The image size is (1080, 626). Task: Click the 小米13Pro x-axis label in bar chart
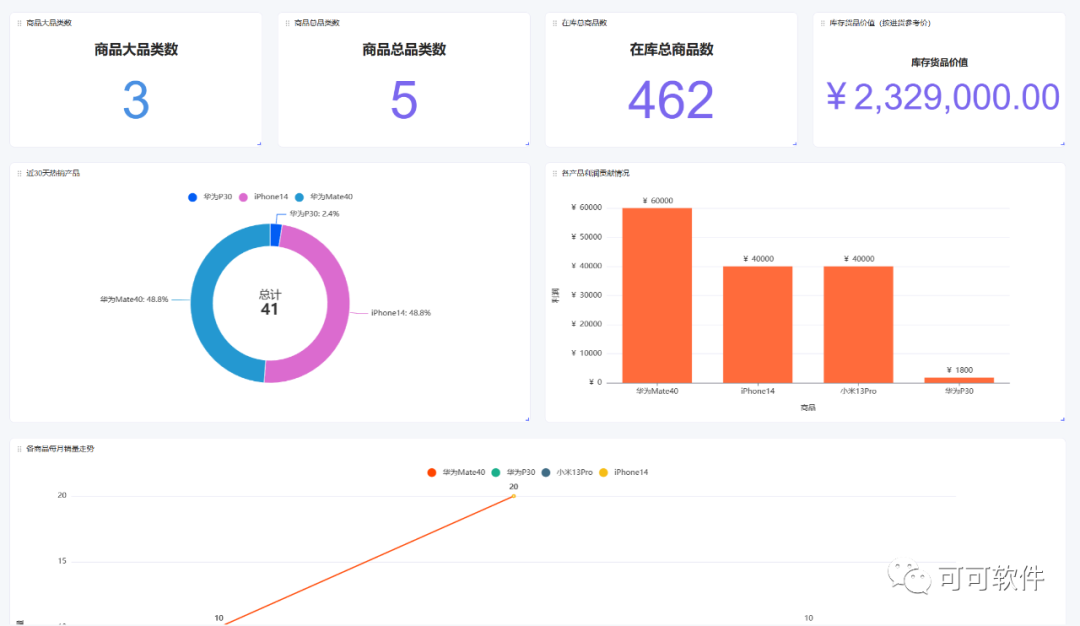click(858, 391)
